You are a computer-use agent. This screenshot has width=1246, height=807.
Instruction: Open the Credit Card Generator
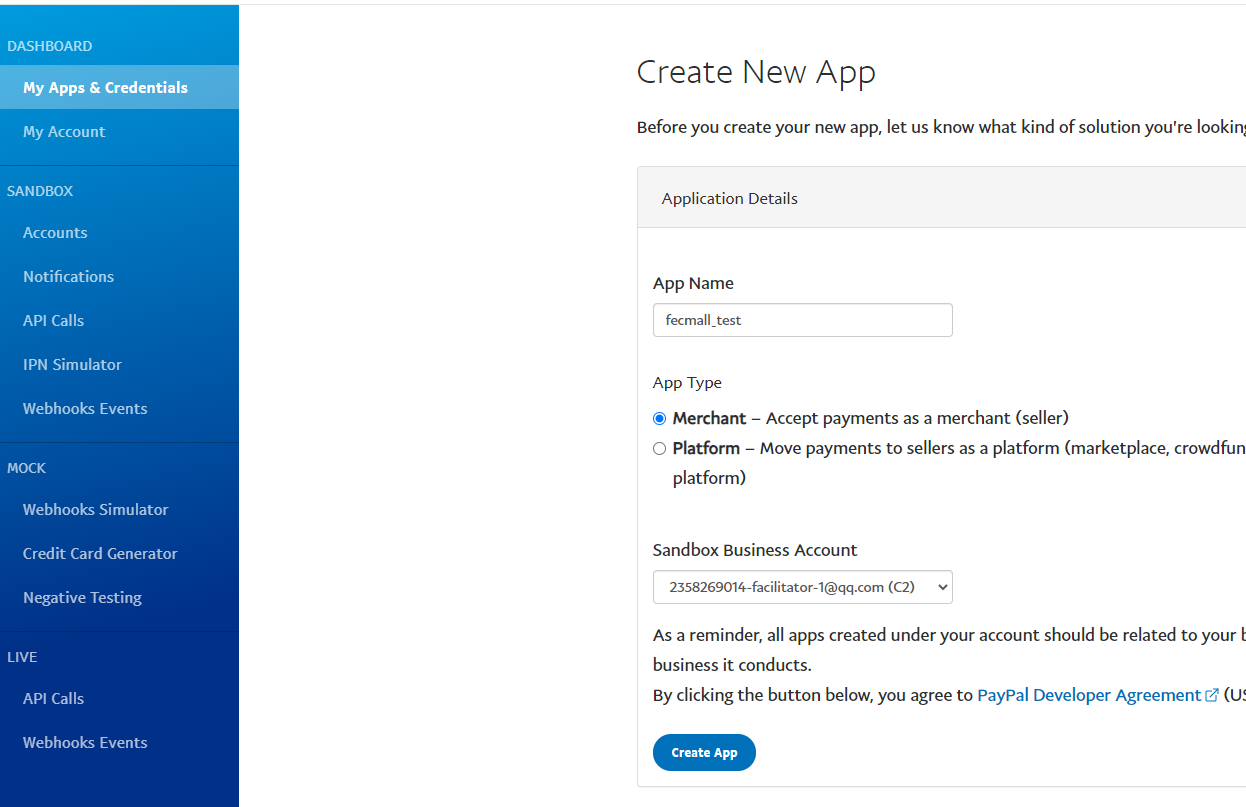(x=100, y=554)
